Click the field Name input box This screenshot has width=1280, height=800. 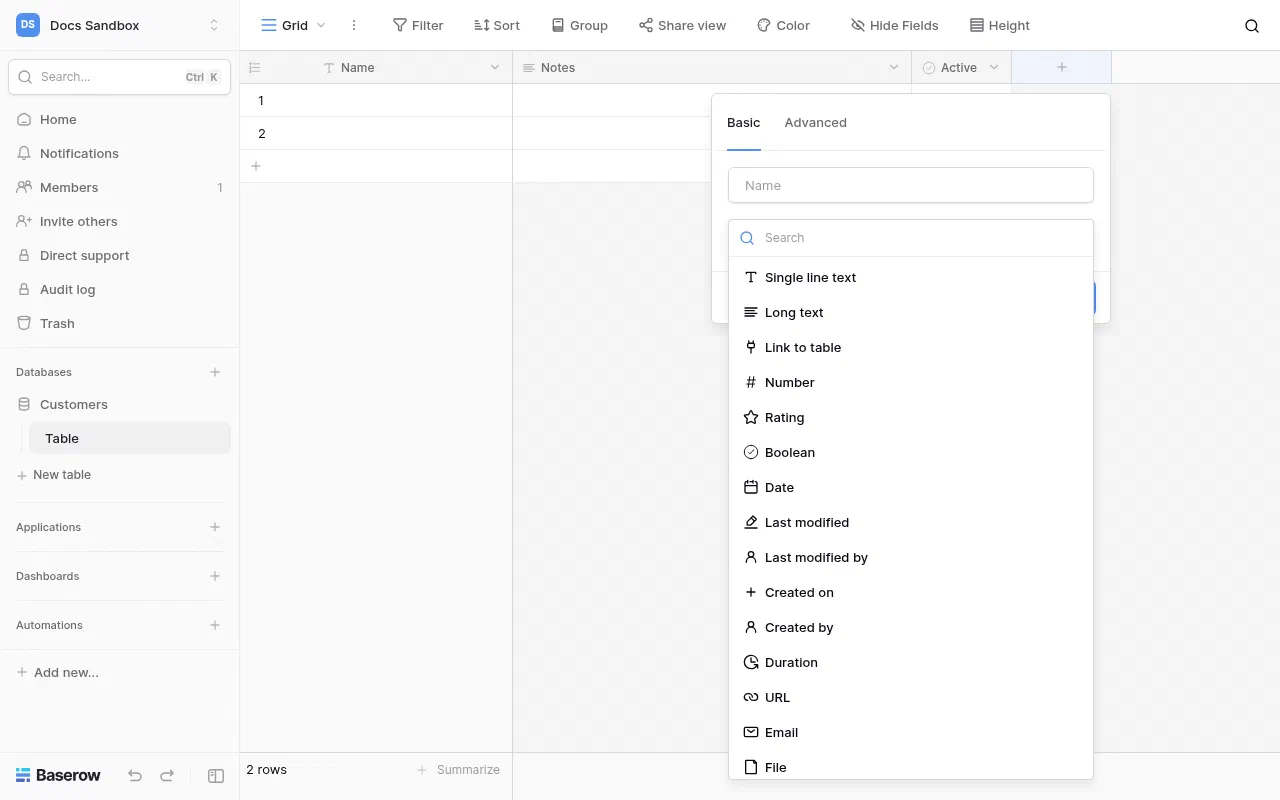(x=911, y=185)
